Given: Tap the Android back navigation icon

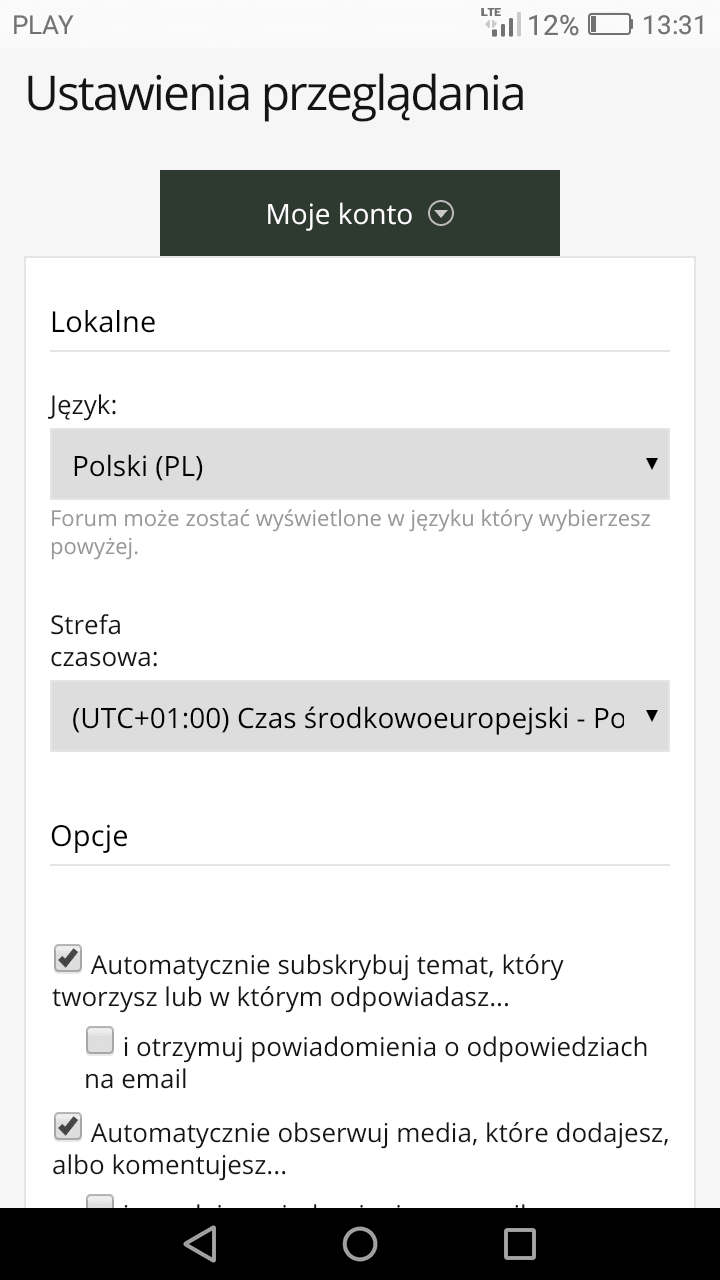Looking at the screenshot, I should pos(200,1243).
